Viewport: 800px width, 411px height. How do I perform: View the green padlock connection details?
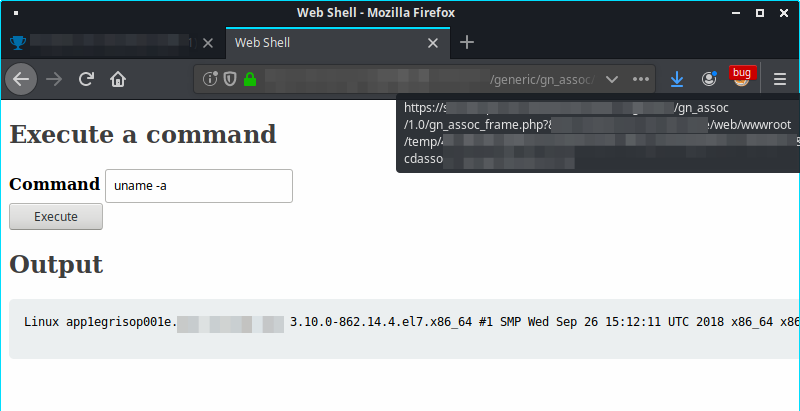[249, 79]
